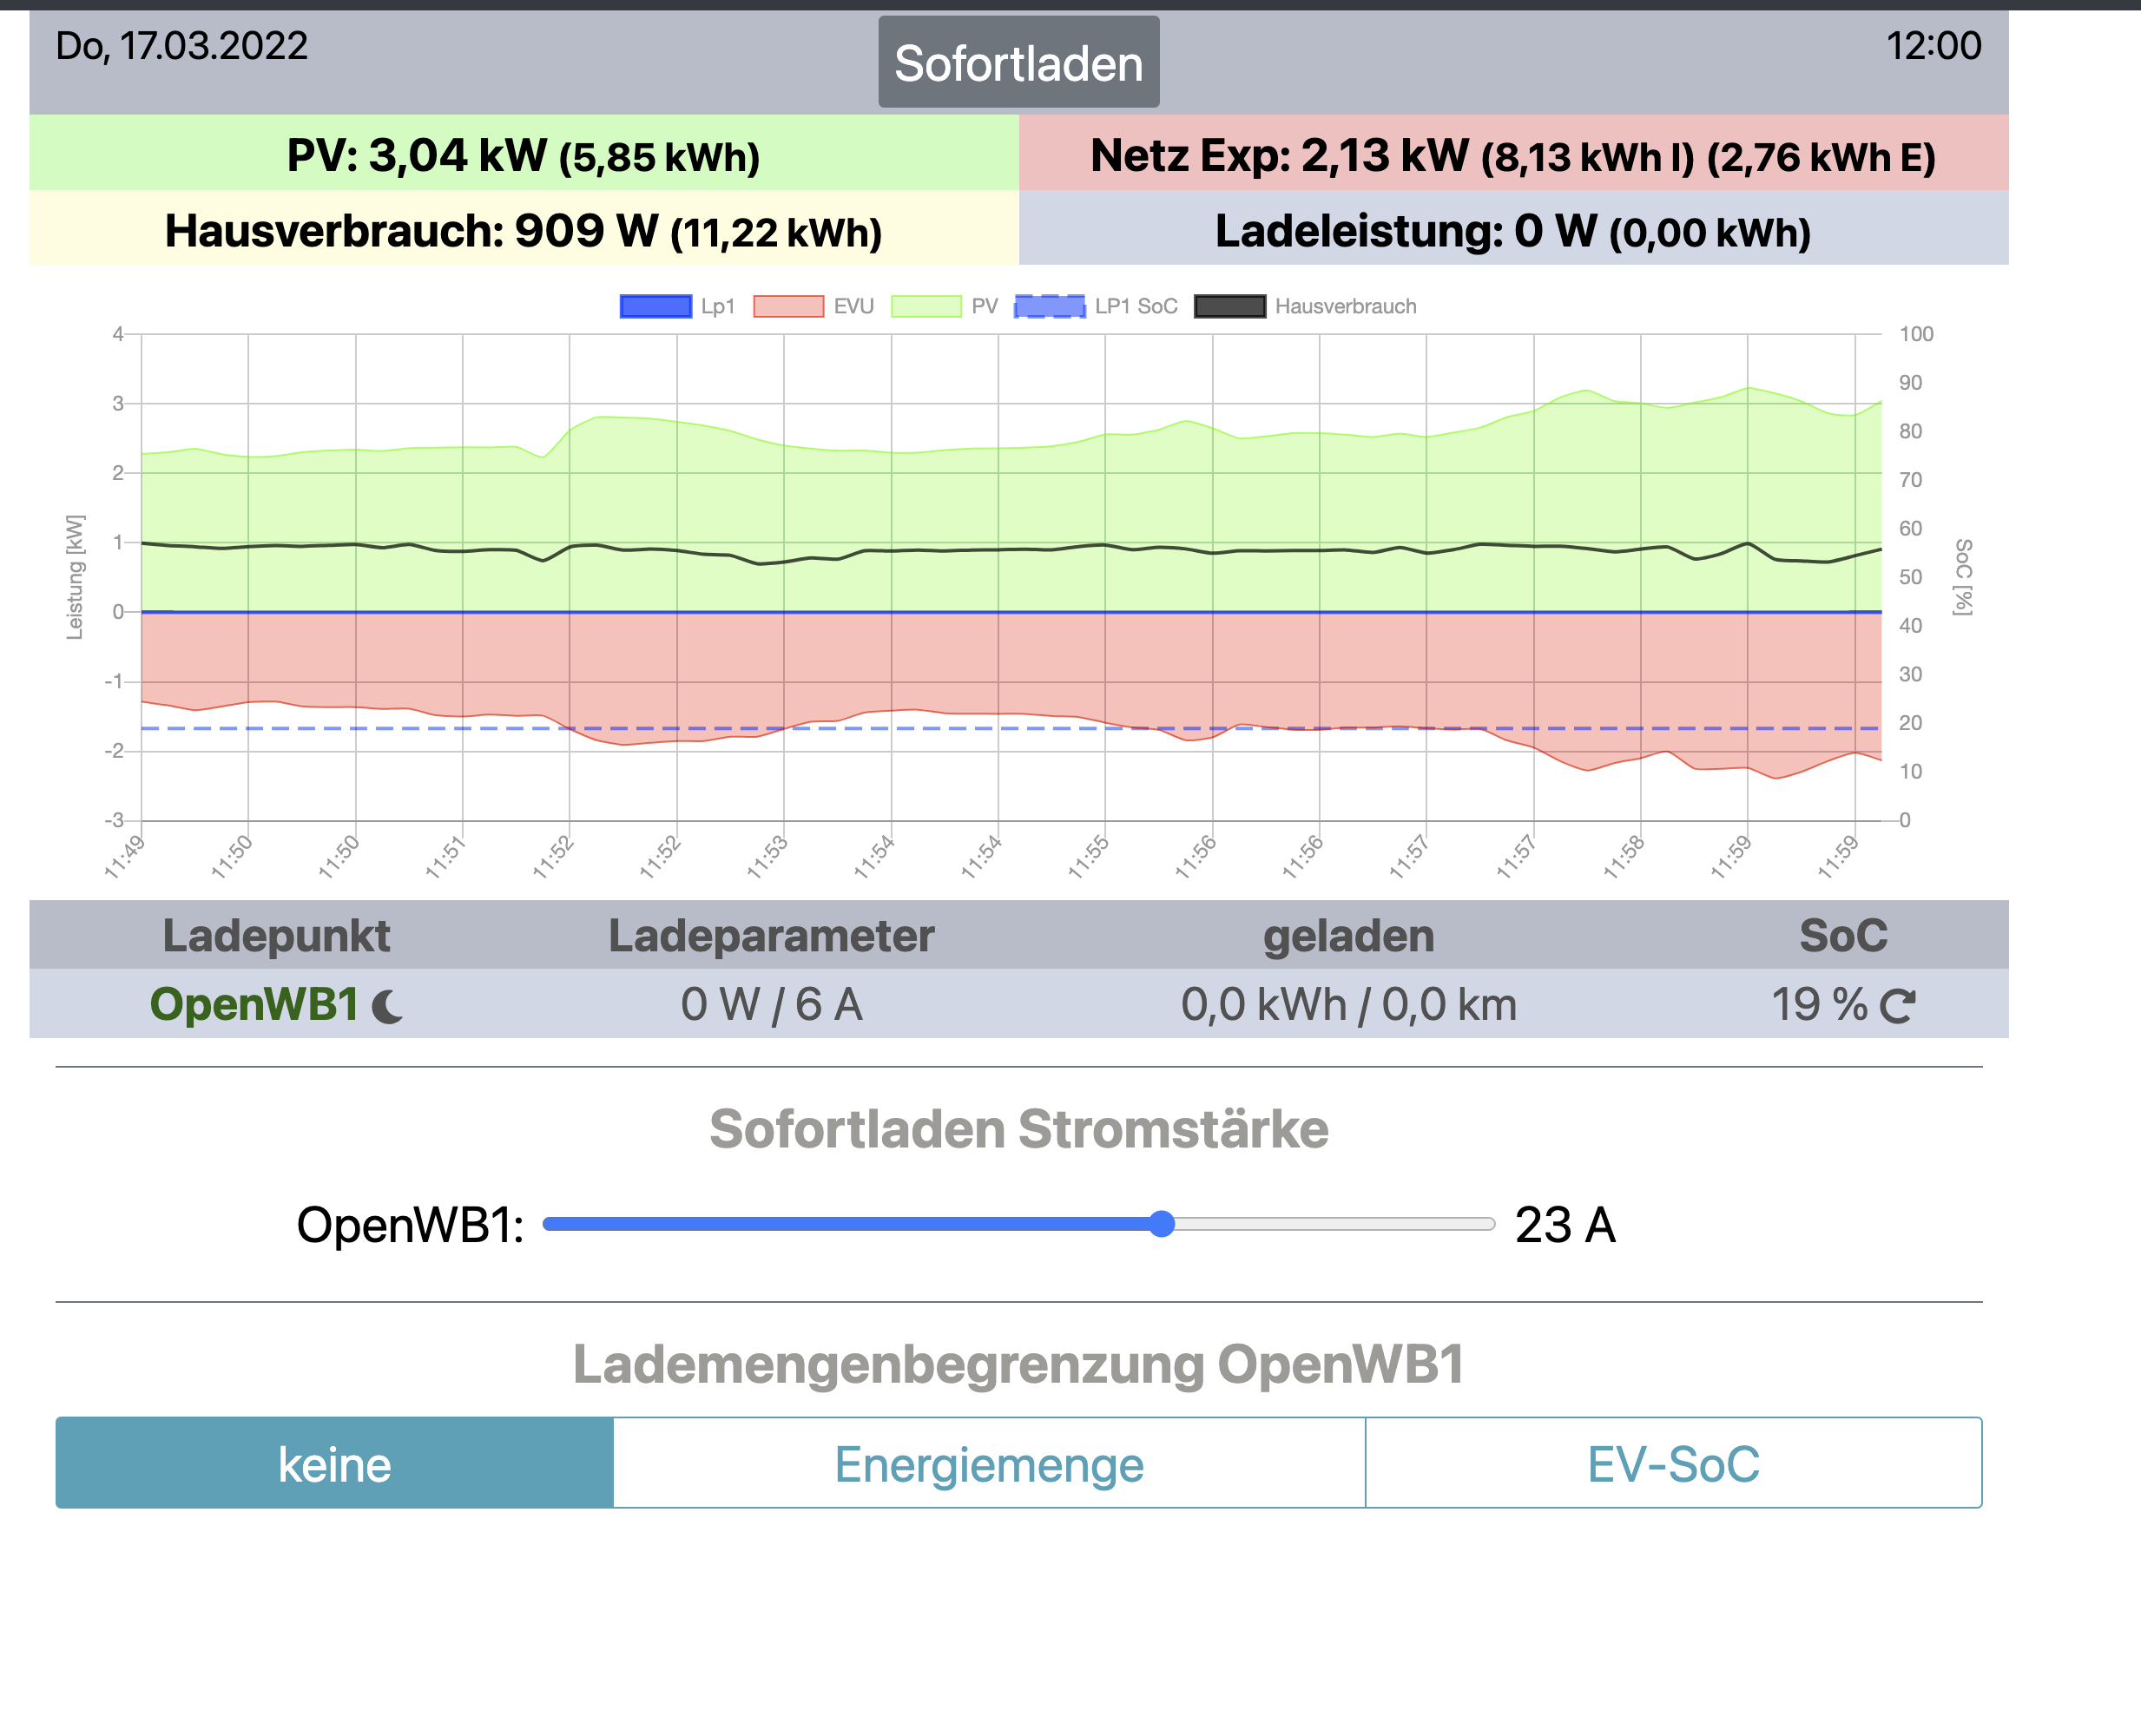Hide the Hausverbrauch line via legend swatch
This screenshot has height=1736, width=2141.
[x=1229, y=306]
